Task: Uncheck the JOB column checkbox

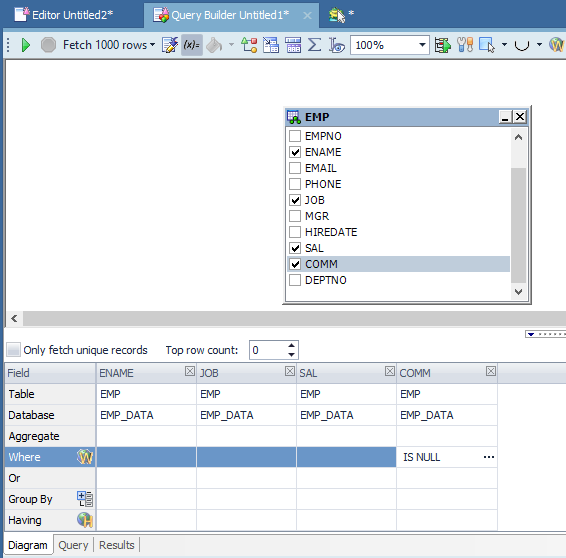Action: click(295, 200)
